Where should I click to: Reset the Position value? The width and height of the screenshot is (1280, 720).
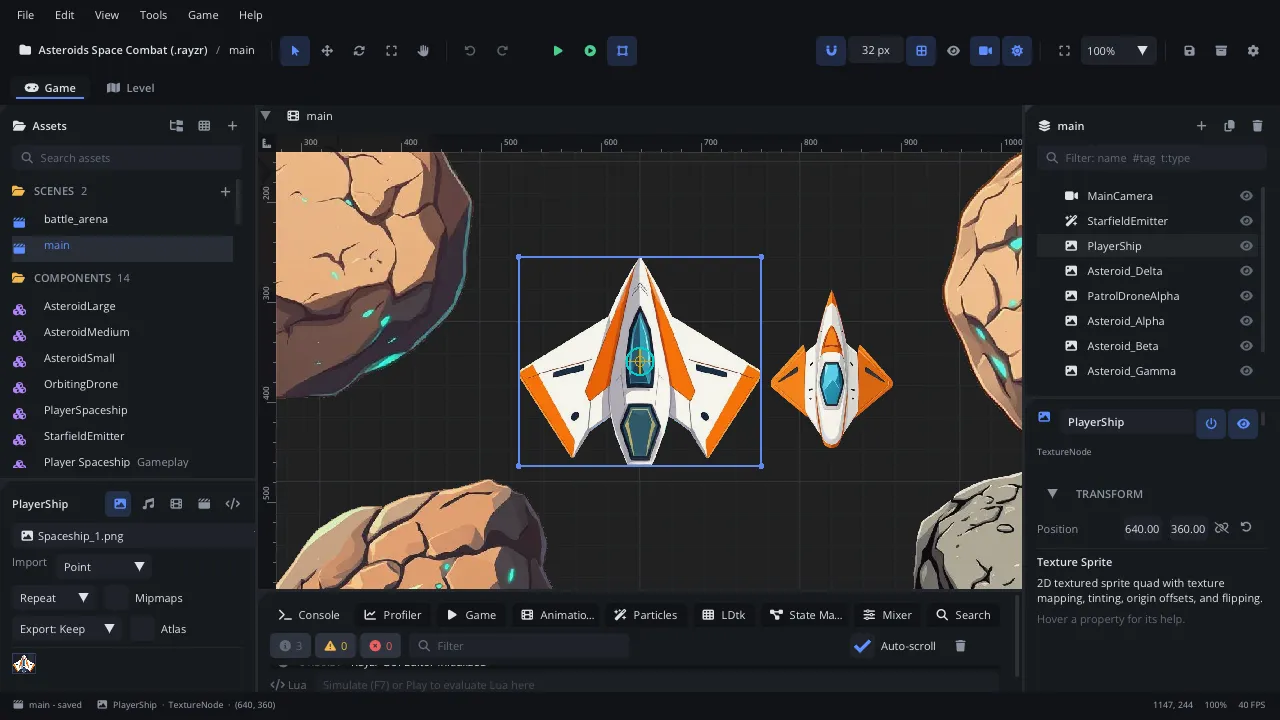point(1246,527)
